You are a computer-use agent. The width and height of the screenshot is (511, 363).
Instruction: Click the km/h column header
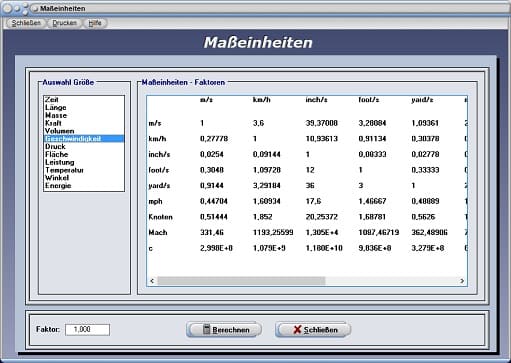click(x=262, y=100)
